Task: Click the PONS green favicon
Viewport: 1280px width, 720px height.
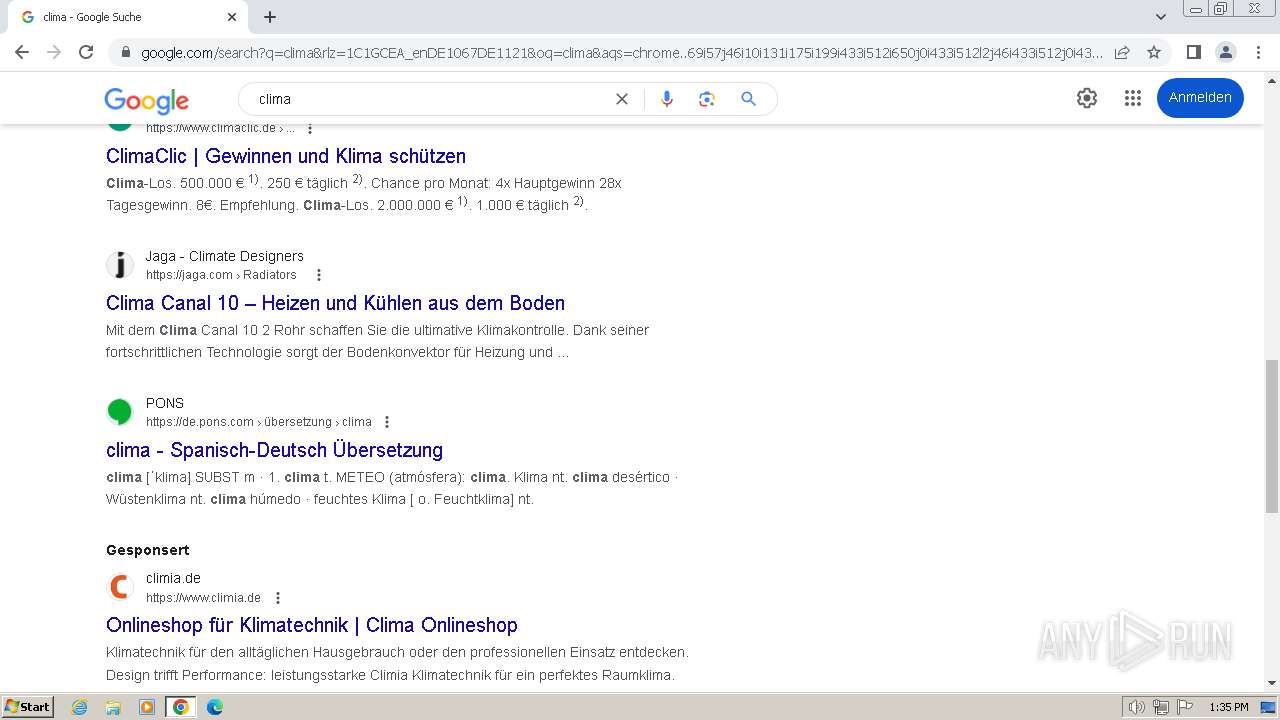Action: pyautogui.click(x=120, y=412)
